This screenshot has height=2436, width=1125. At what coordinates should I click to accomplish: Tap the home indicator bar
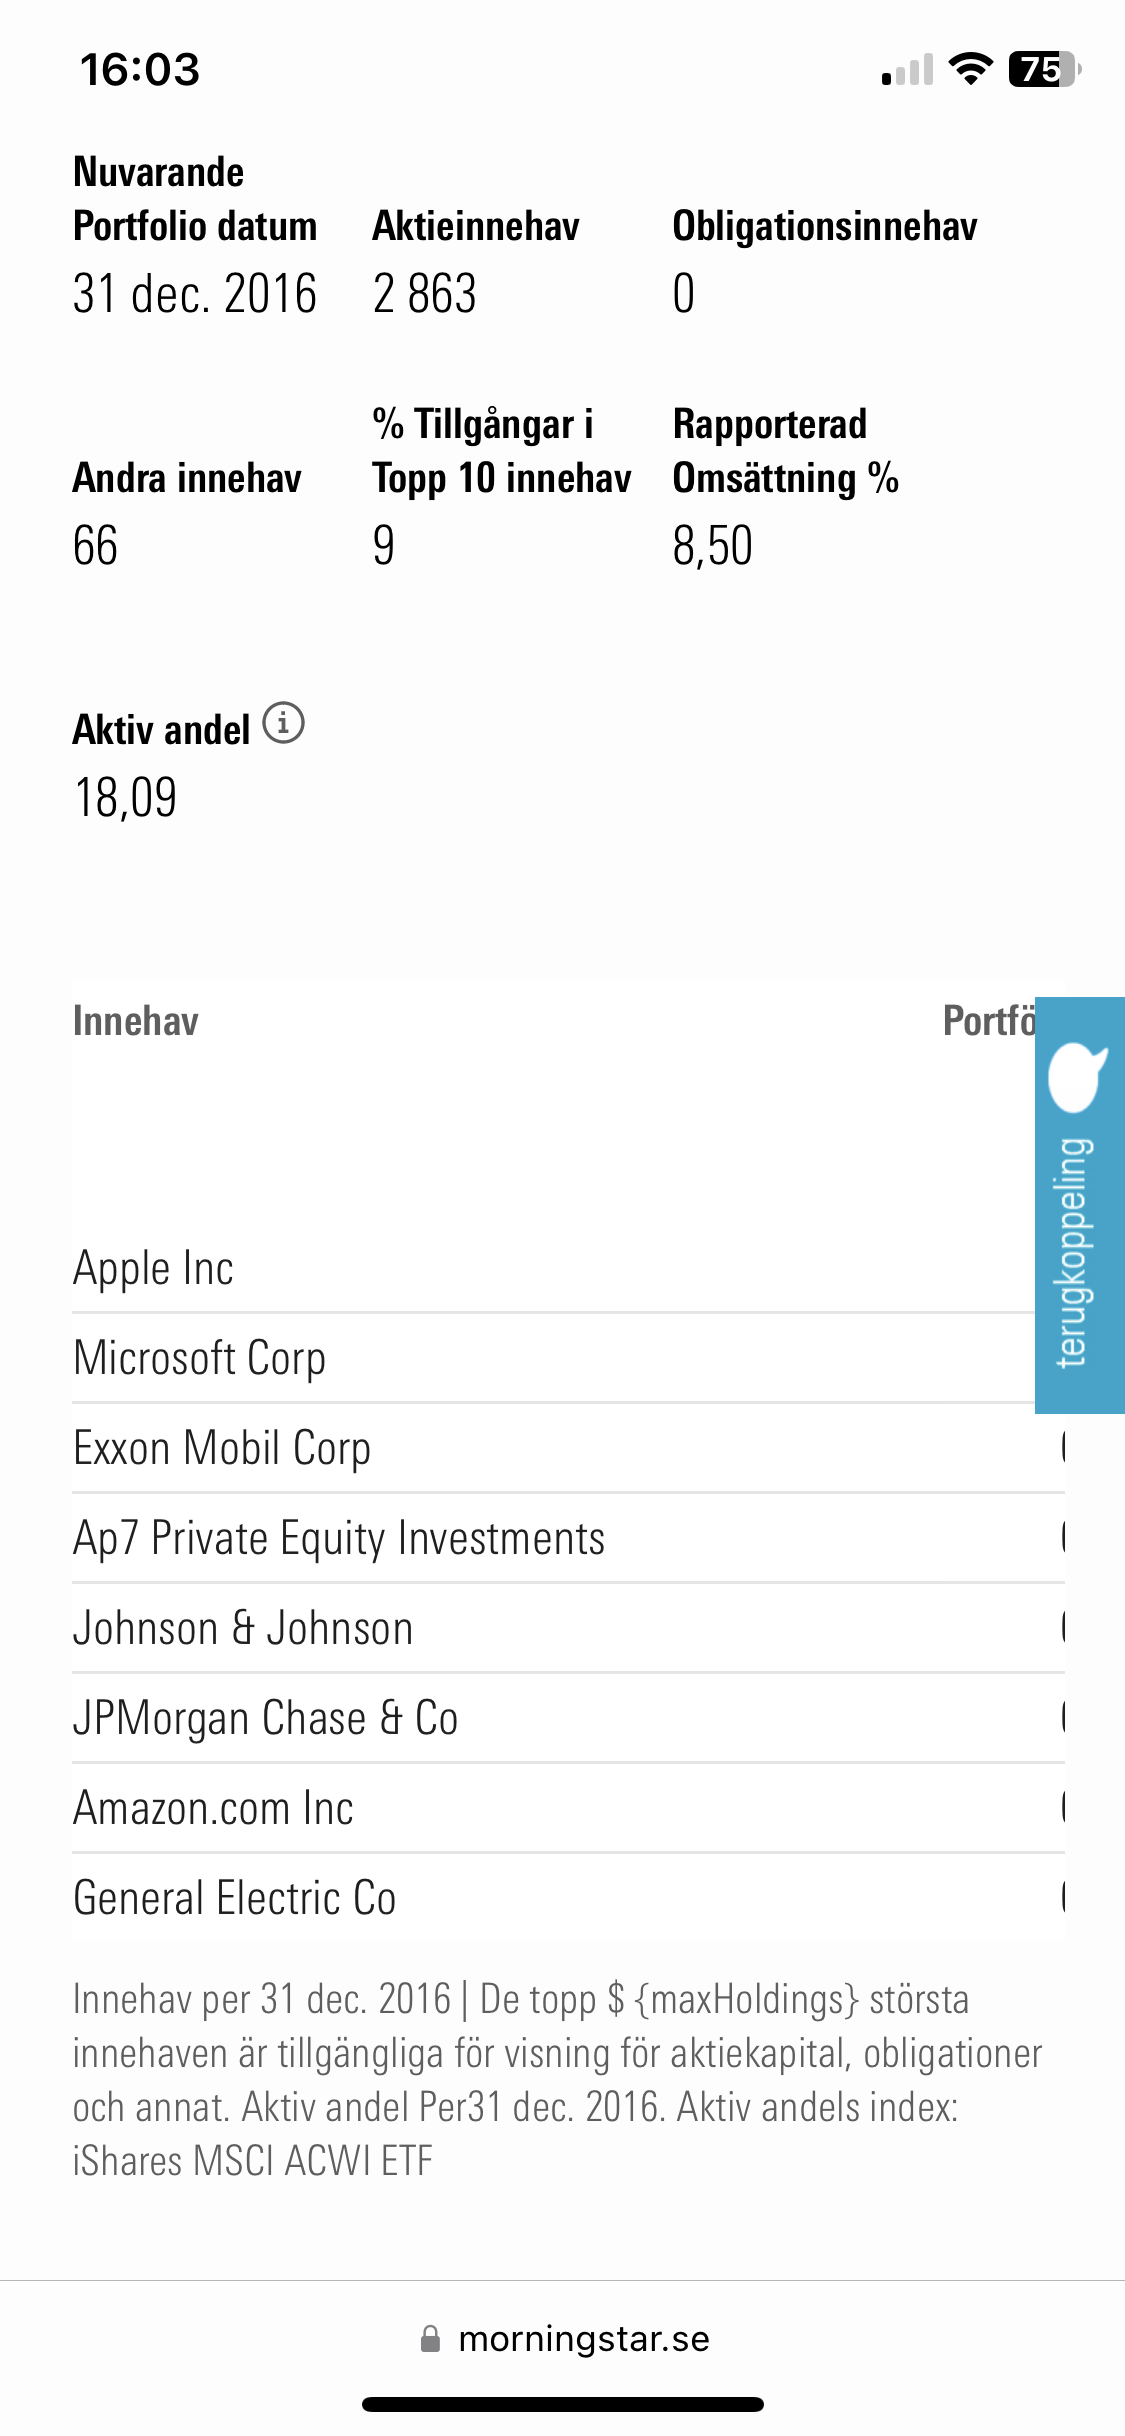click(563, 2404)
